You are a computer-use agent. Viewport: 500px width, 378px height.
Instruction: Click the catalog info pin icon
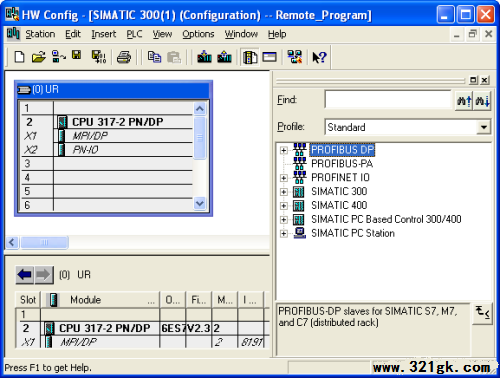482,313
